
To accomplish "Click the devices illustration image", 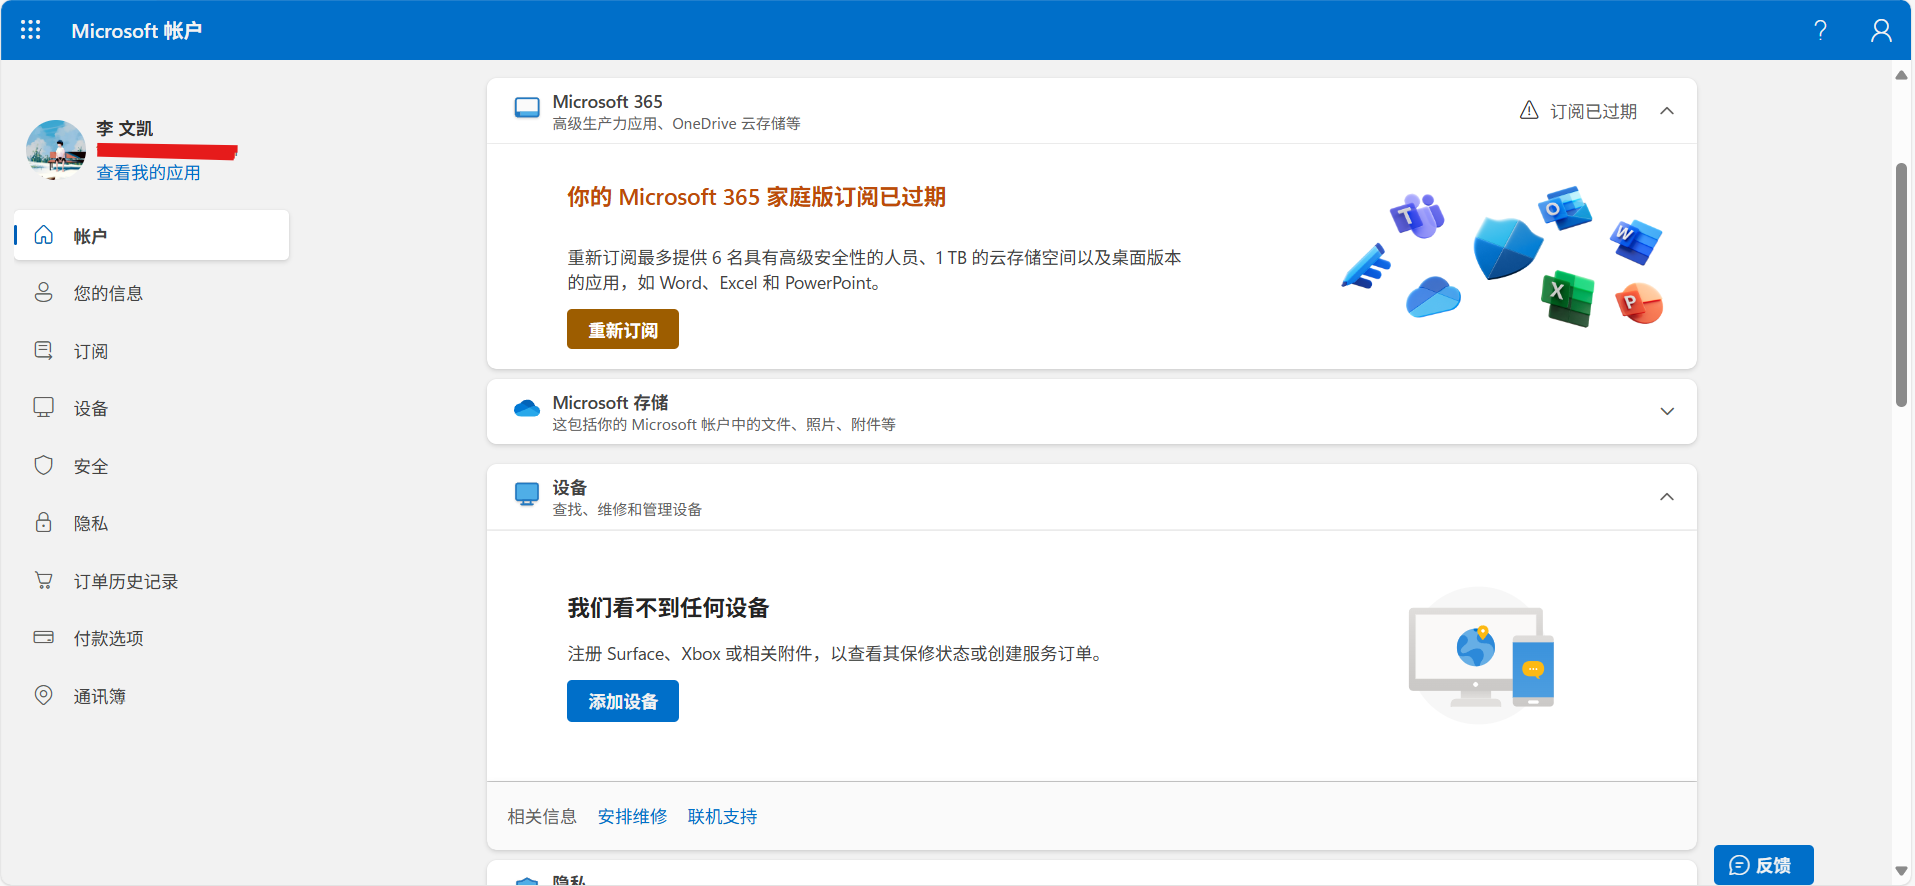I will tap(1481, 655).
